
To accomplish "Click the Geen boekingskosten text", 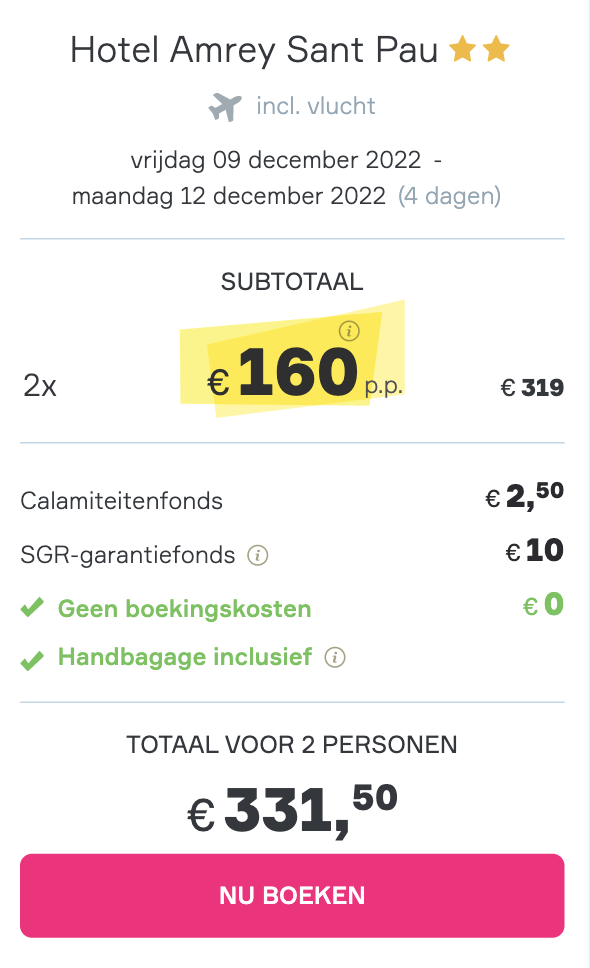I will click(x=185, y=609).
